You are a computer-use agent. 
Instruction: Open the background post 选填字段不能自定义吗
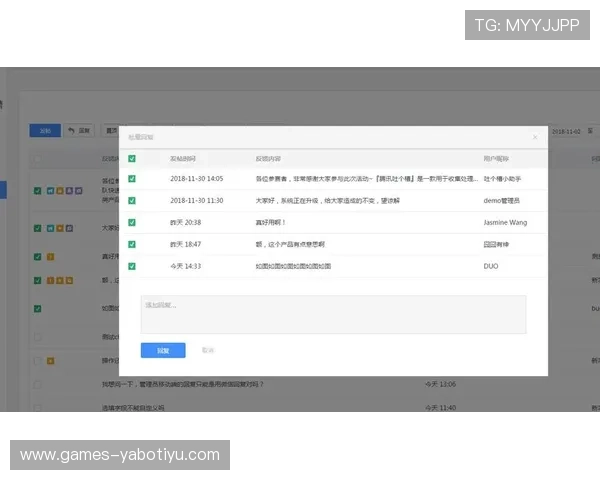133,408
